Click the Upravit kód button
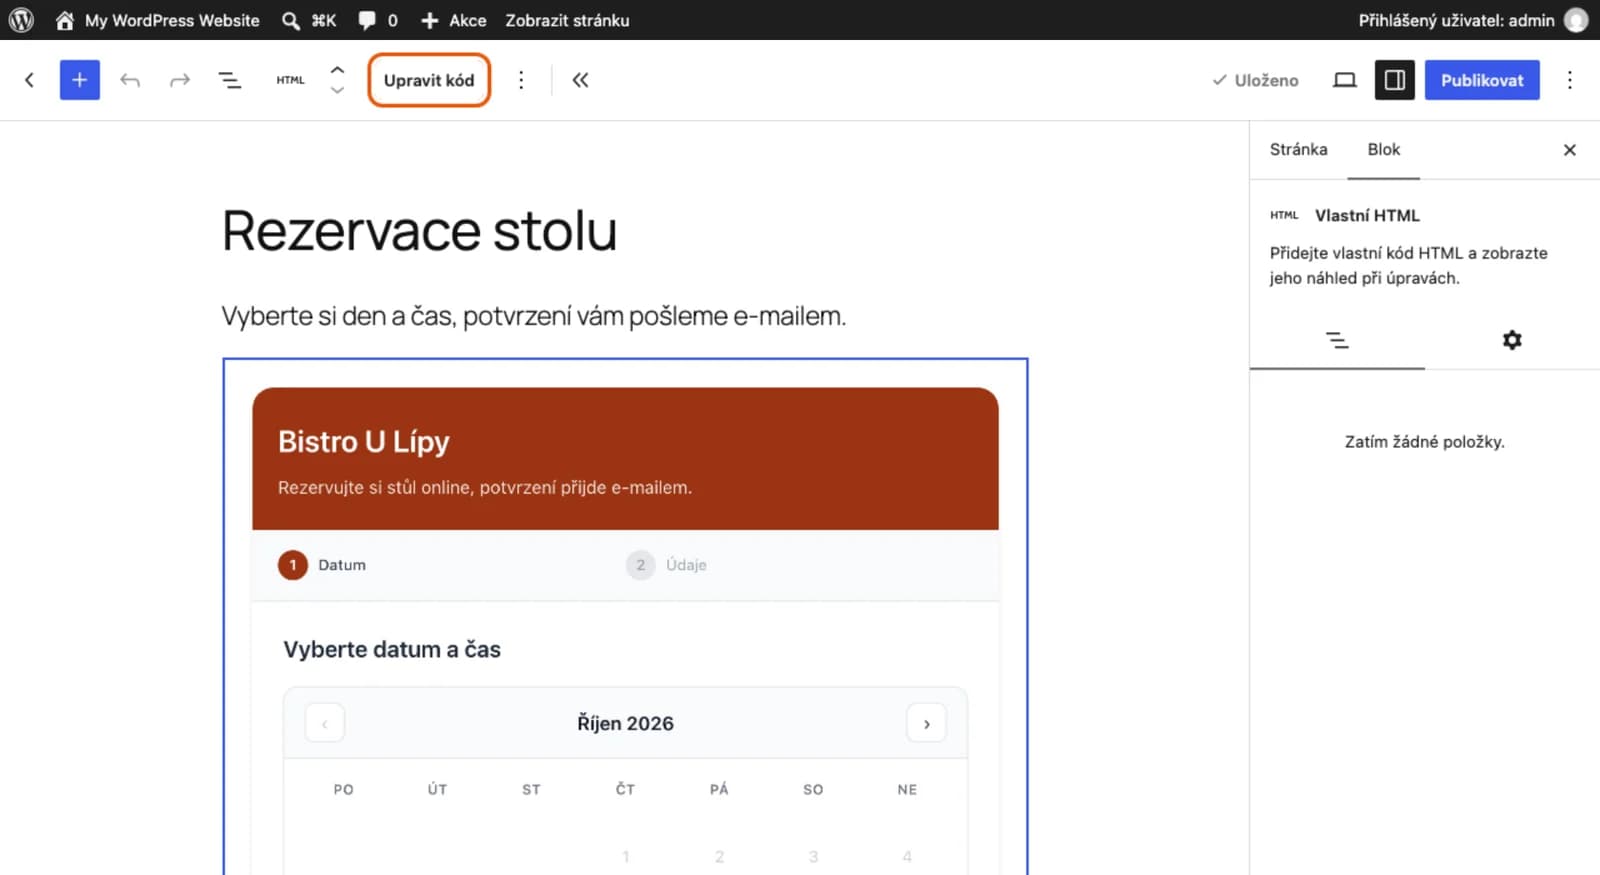This screenshot has width=1600, height=875. coord(429,80)
